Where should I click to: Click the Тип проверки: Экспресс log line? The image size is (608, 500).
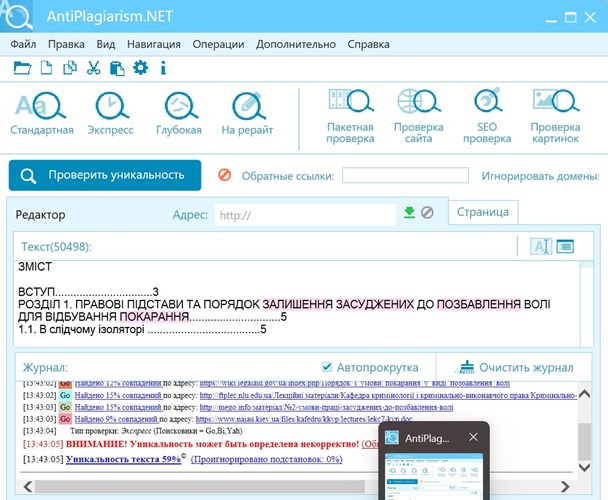coord(156,431)
